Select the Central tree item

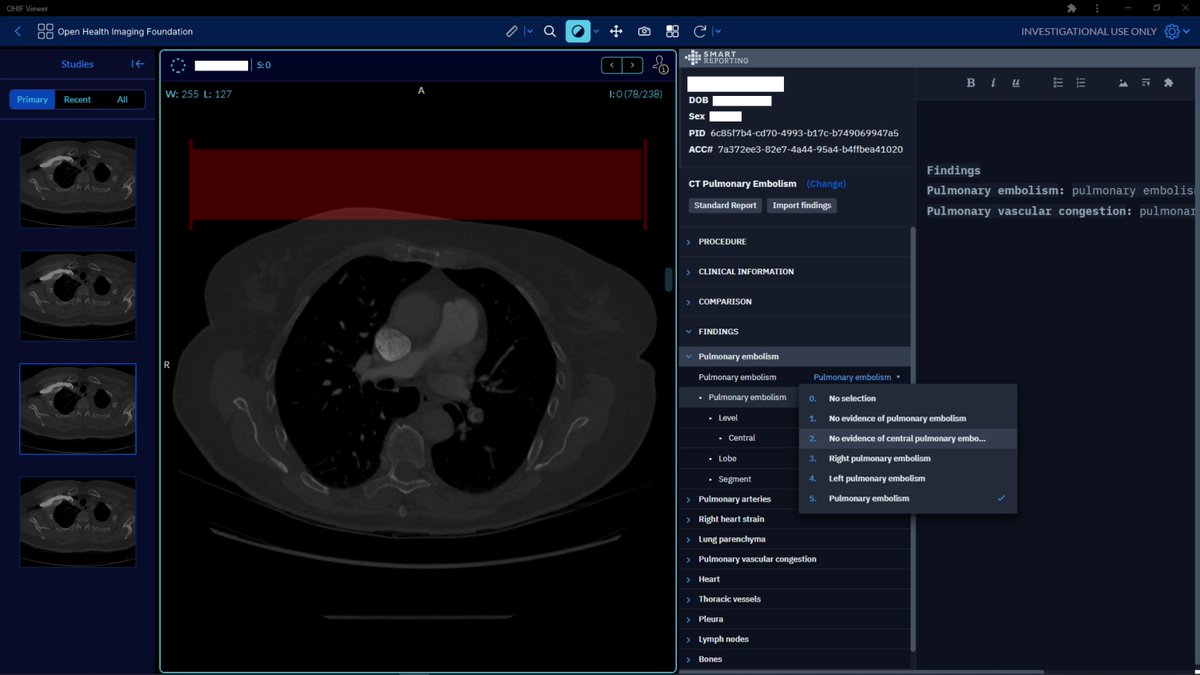coord(742,438)
